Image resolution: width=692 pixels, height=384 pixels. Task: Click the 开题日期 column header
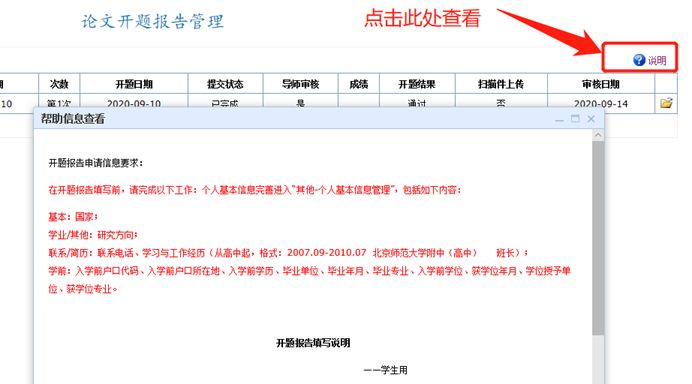pyautogui.click(x=134, y=84)
